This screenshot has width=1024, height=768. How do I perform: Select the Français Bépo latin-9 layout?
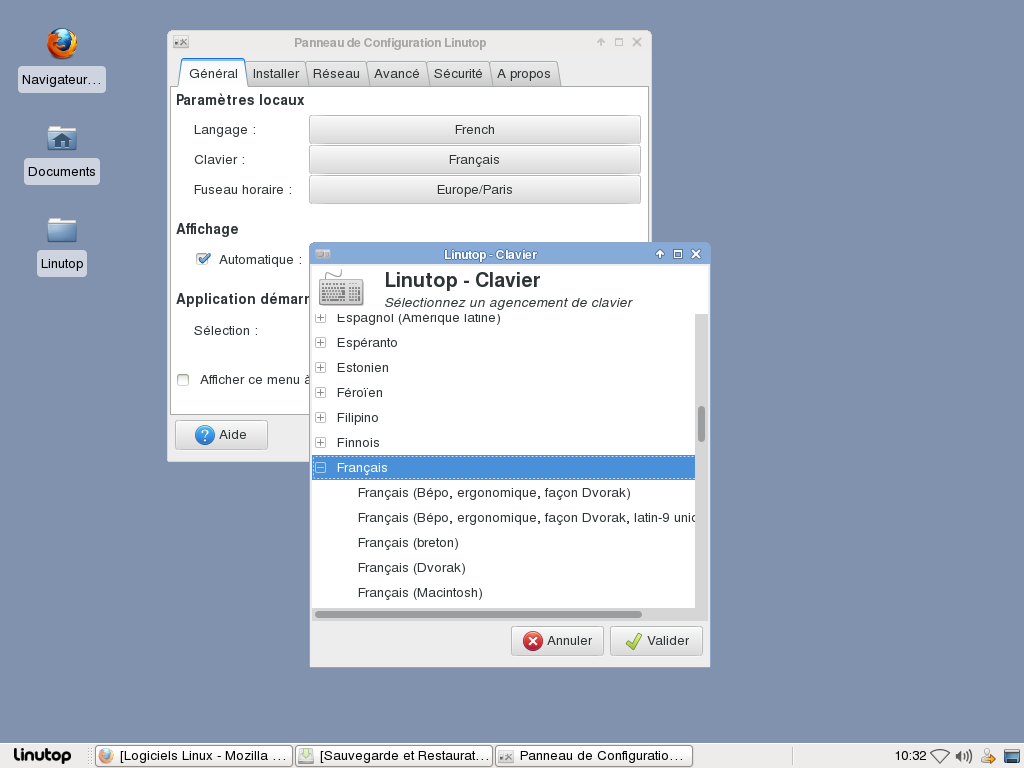click(504, 518)
